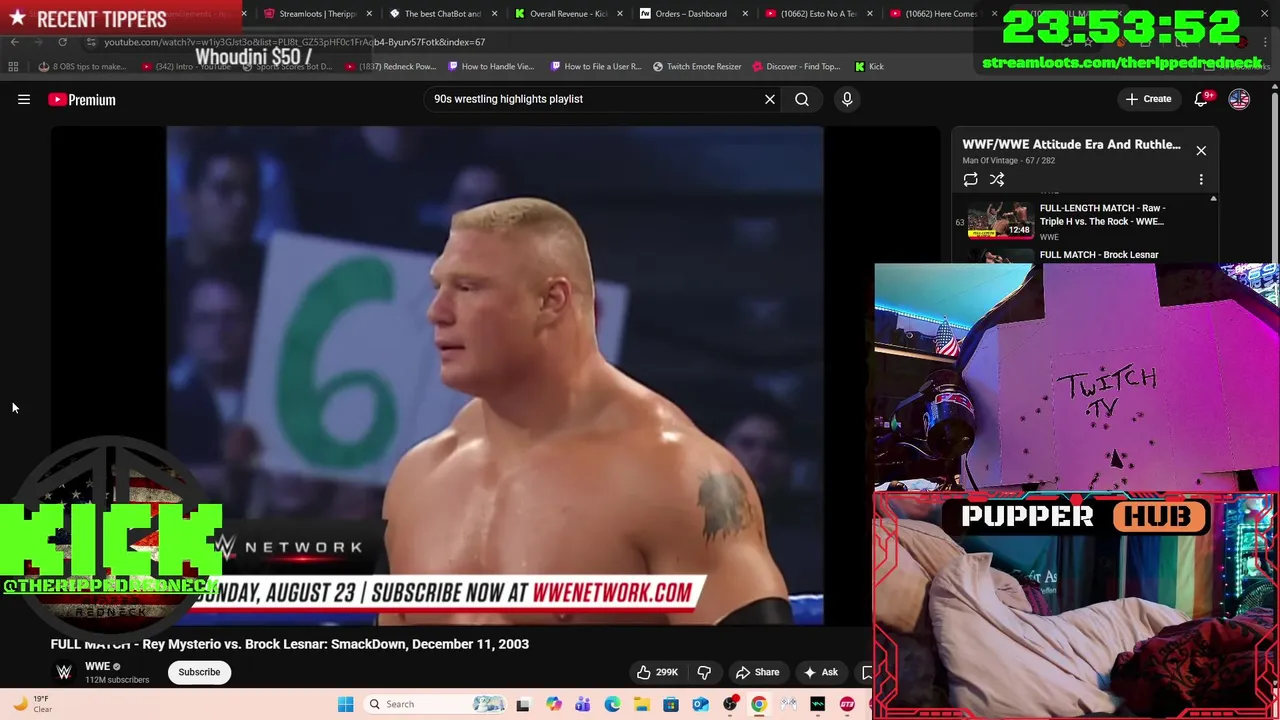
Task: Toggle shuffle playlist
Action: pos(997,179)
